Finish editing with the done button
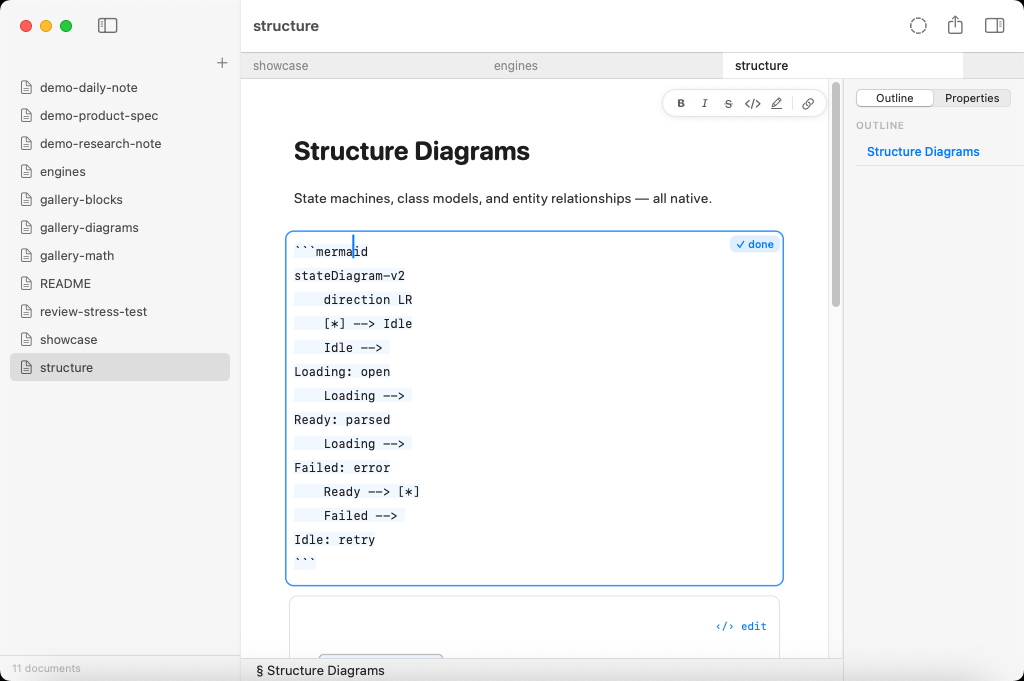 pos(754,244)
